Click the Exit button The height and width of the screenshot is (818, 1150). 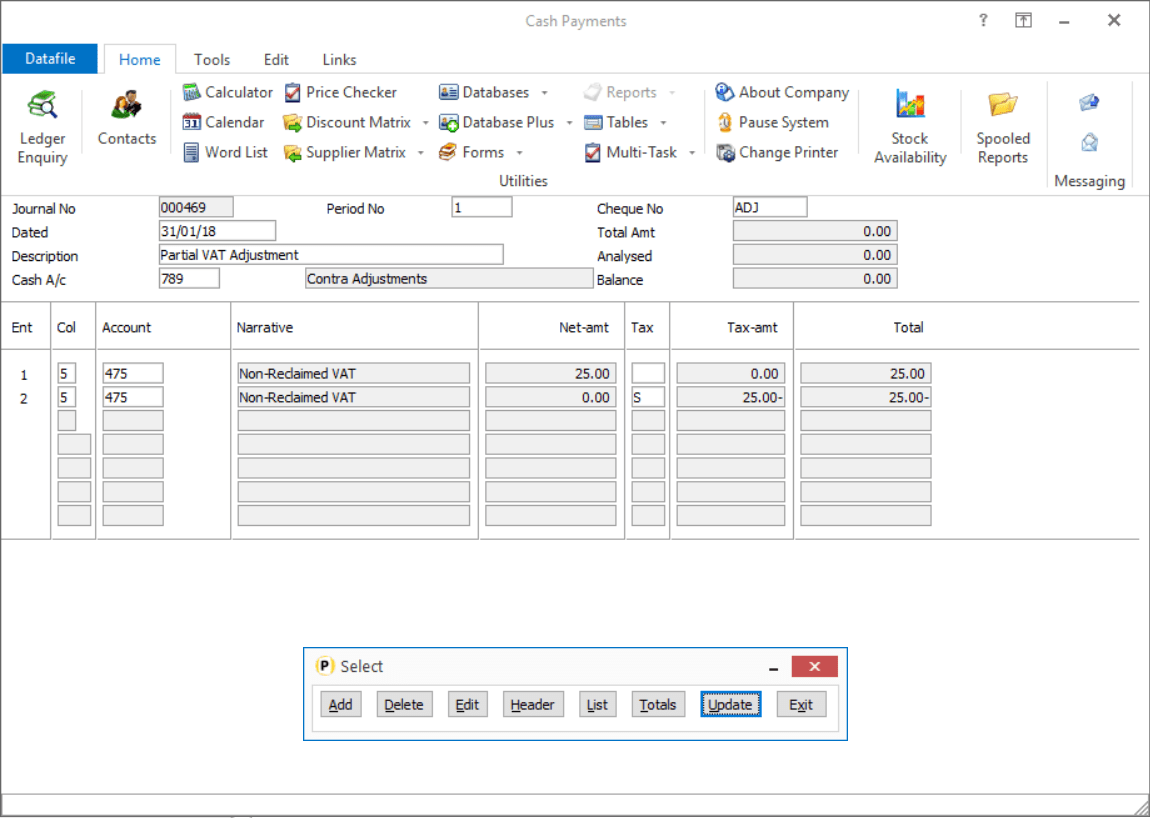coord(801,704)
